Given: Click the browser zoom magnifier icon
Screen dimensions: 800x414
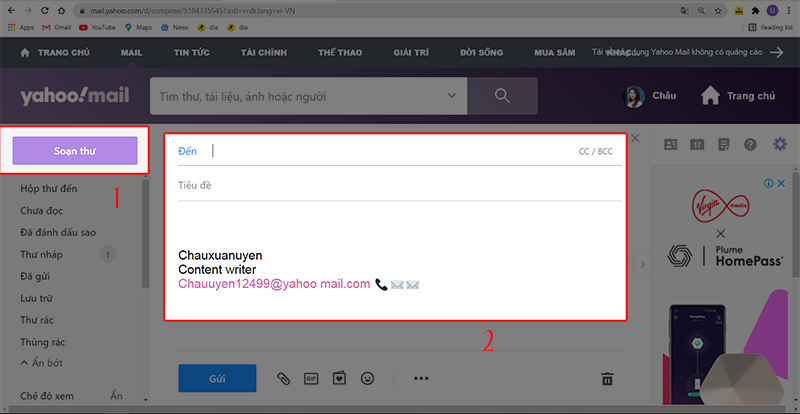Looking at the screenshot, I should pyautogui.click(x=701, y=10).
